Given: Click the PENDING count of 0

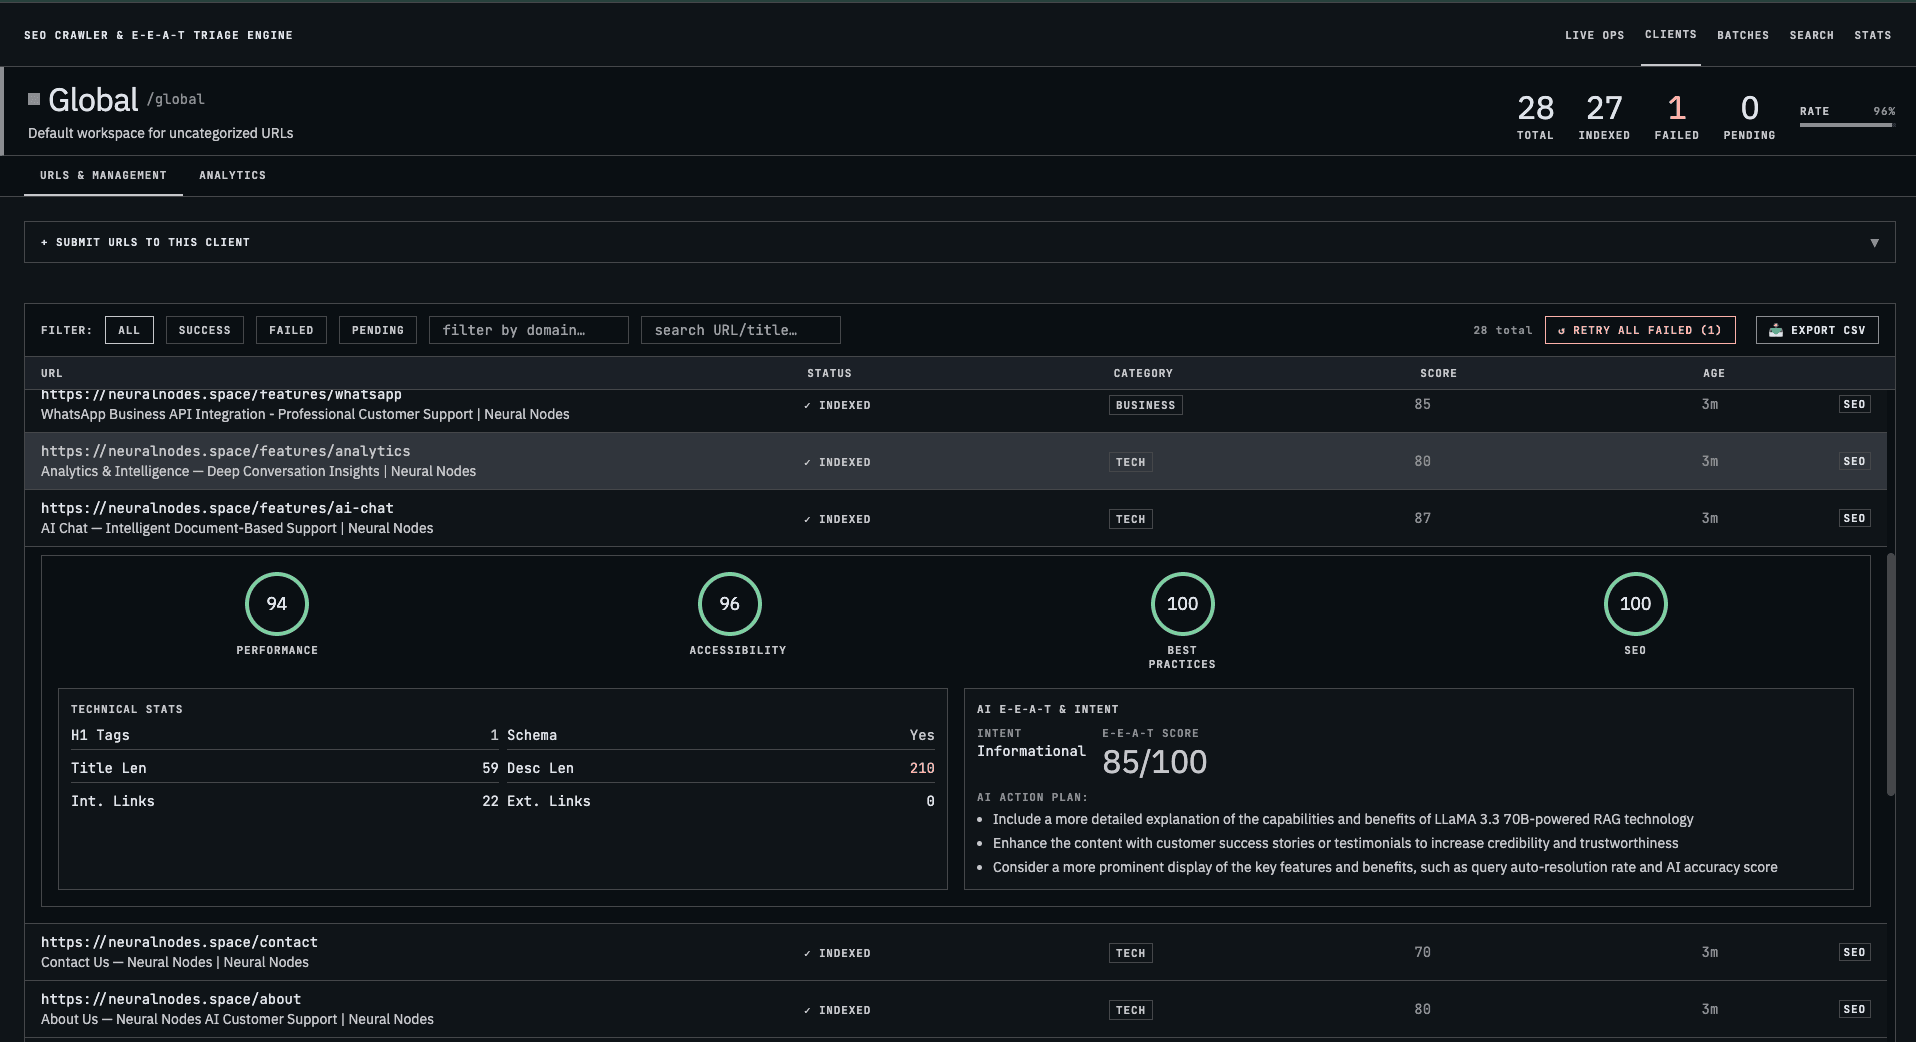Looking at the screenshot, I should 1749,108.
